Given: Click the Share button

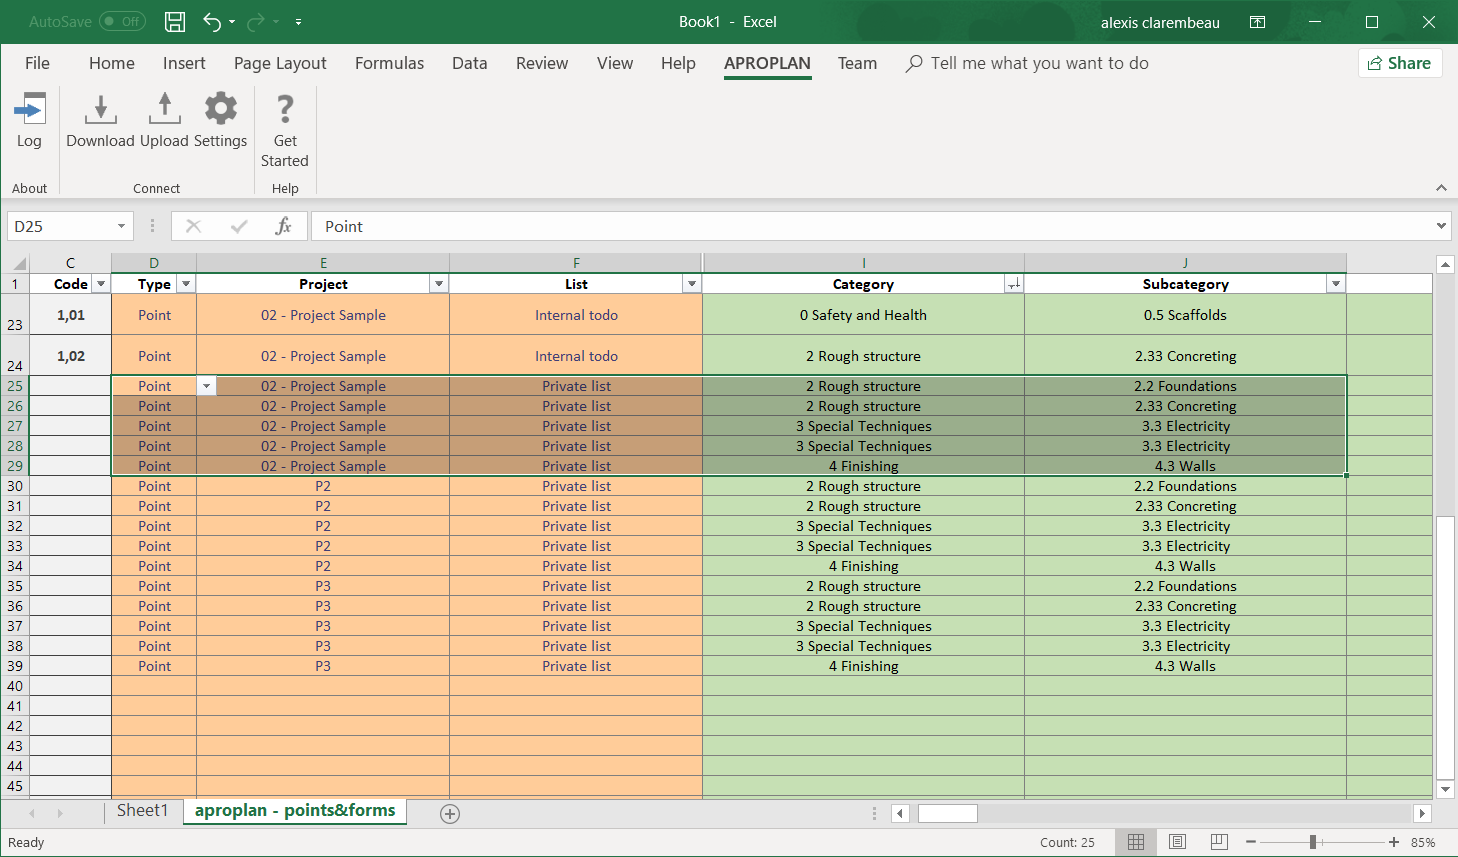Looking at the screenshot, I should [1400, 63].
